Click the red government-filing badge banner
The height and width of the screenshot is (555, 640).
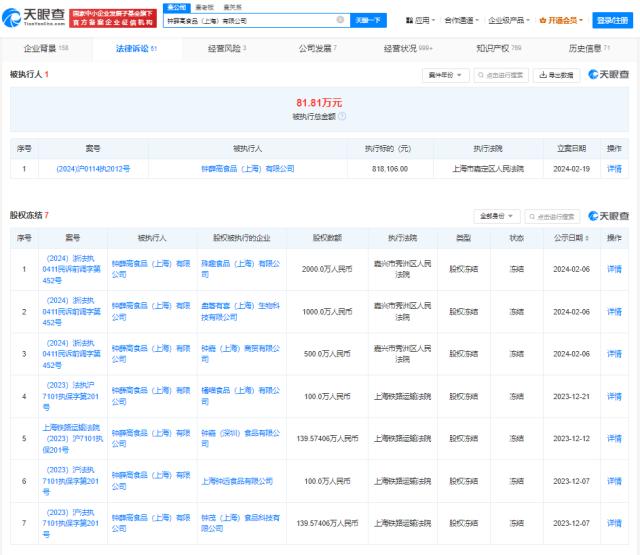[113, 18]
